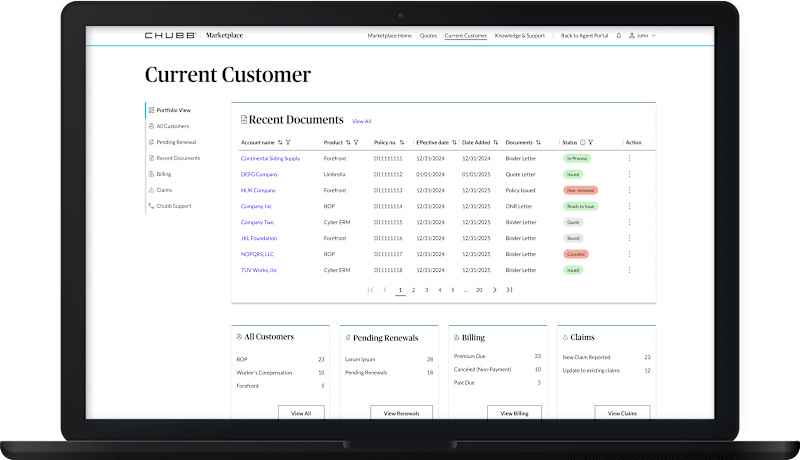Open JKL Foundation account link
The height and width of the screenshot is (460, 800).
(259, 238)
